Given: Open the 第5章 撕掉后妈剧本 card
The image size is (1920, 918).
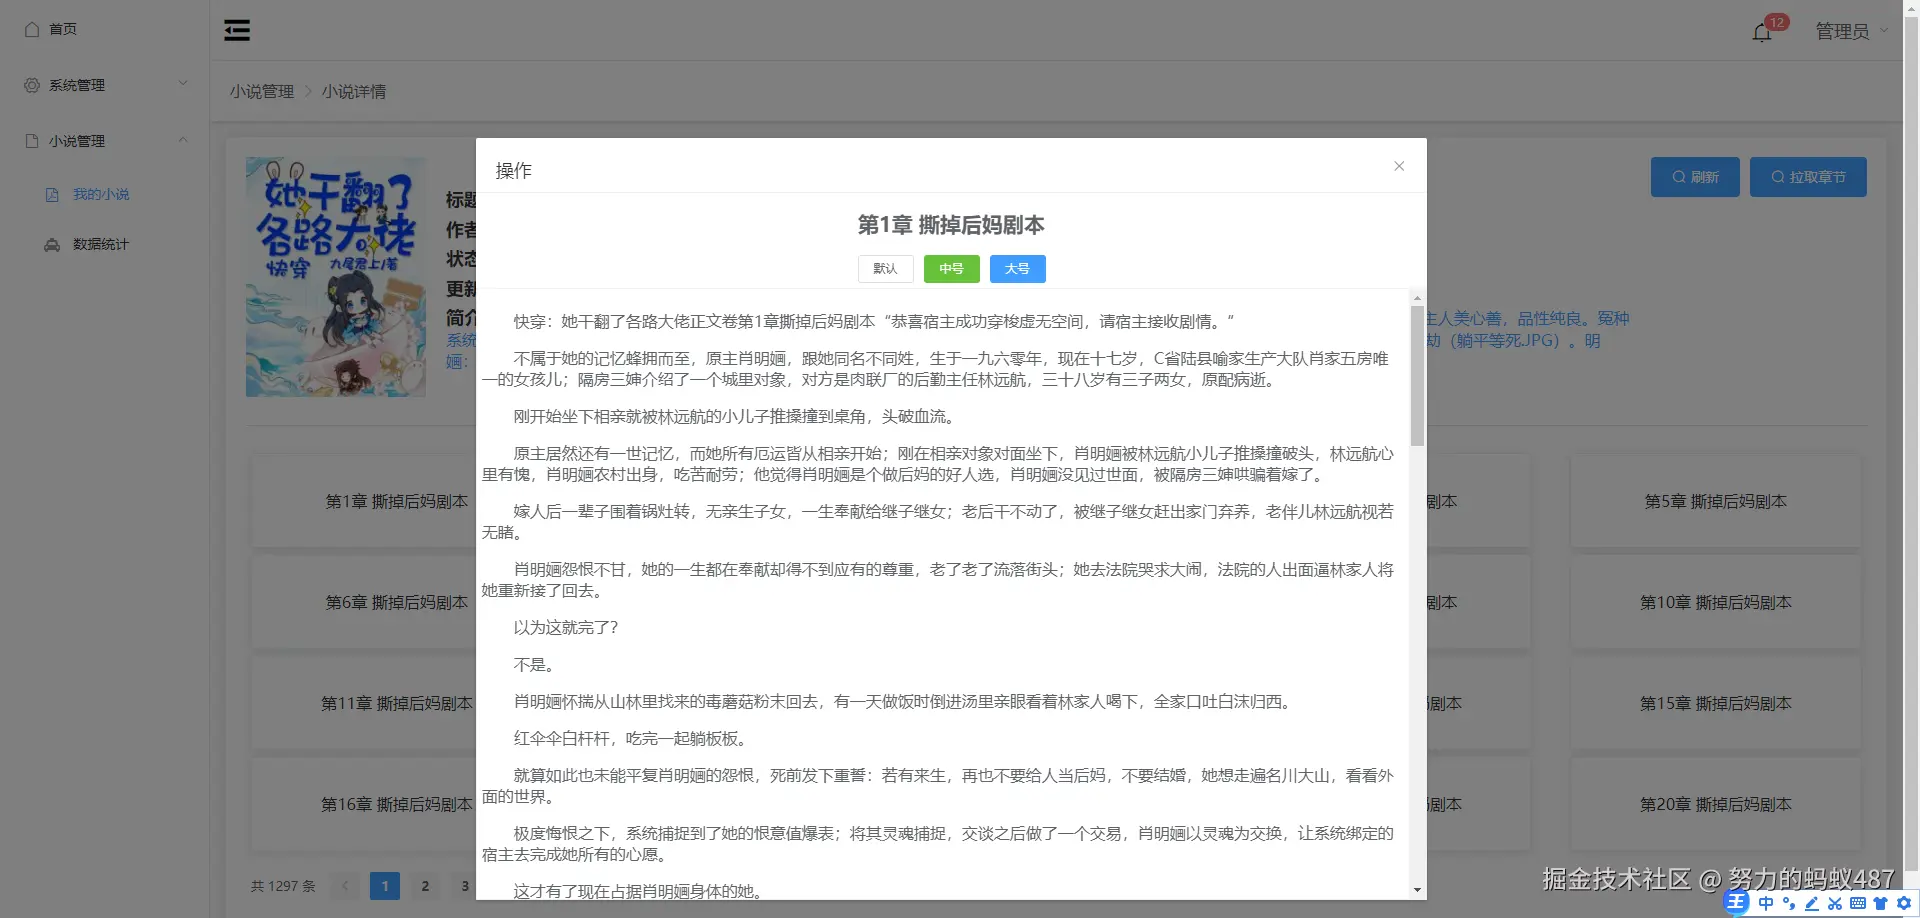Looking at the screenshot, I should (1716, 501).
